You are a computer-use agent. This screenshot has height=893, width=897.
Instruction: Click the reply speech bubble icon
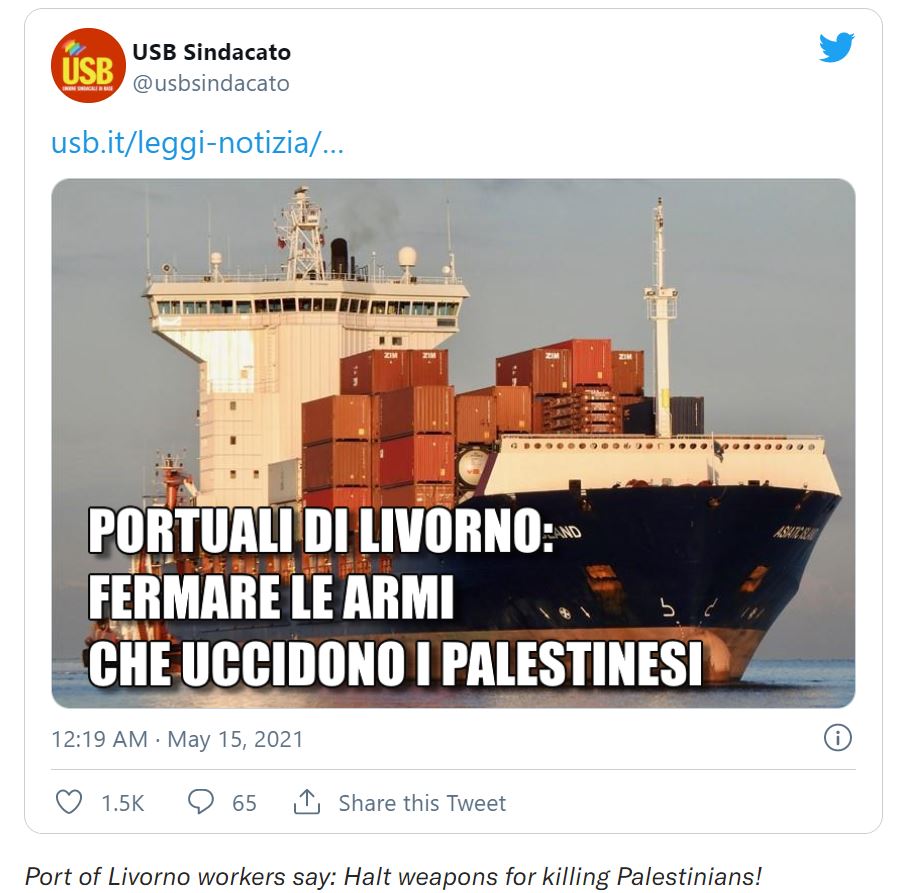202,802
